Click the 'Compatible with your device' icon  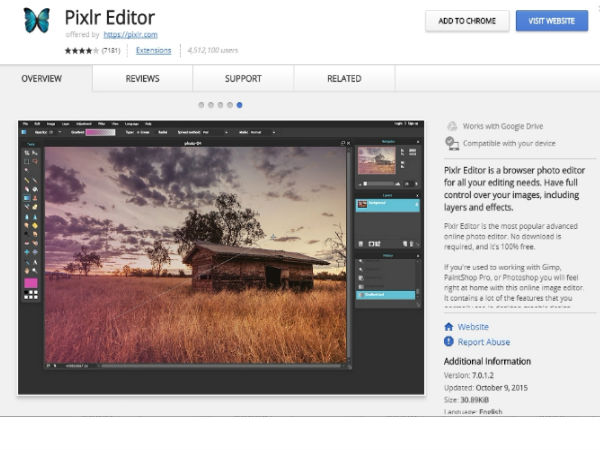pos(452,143)
